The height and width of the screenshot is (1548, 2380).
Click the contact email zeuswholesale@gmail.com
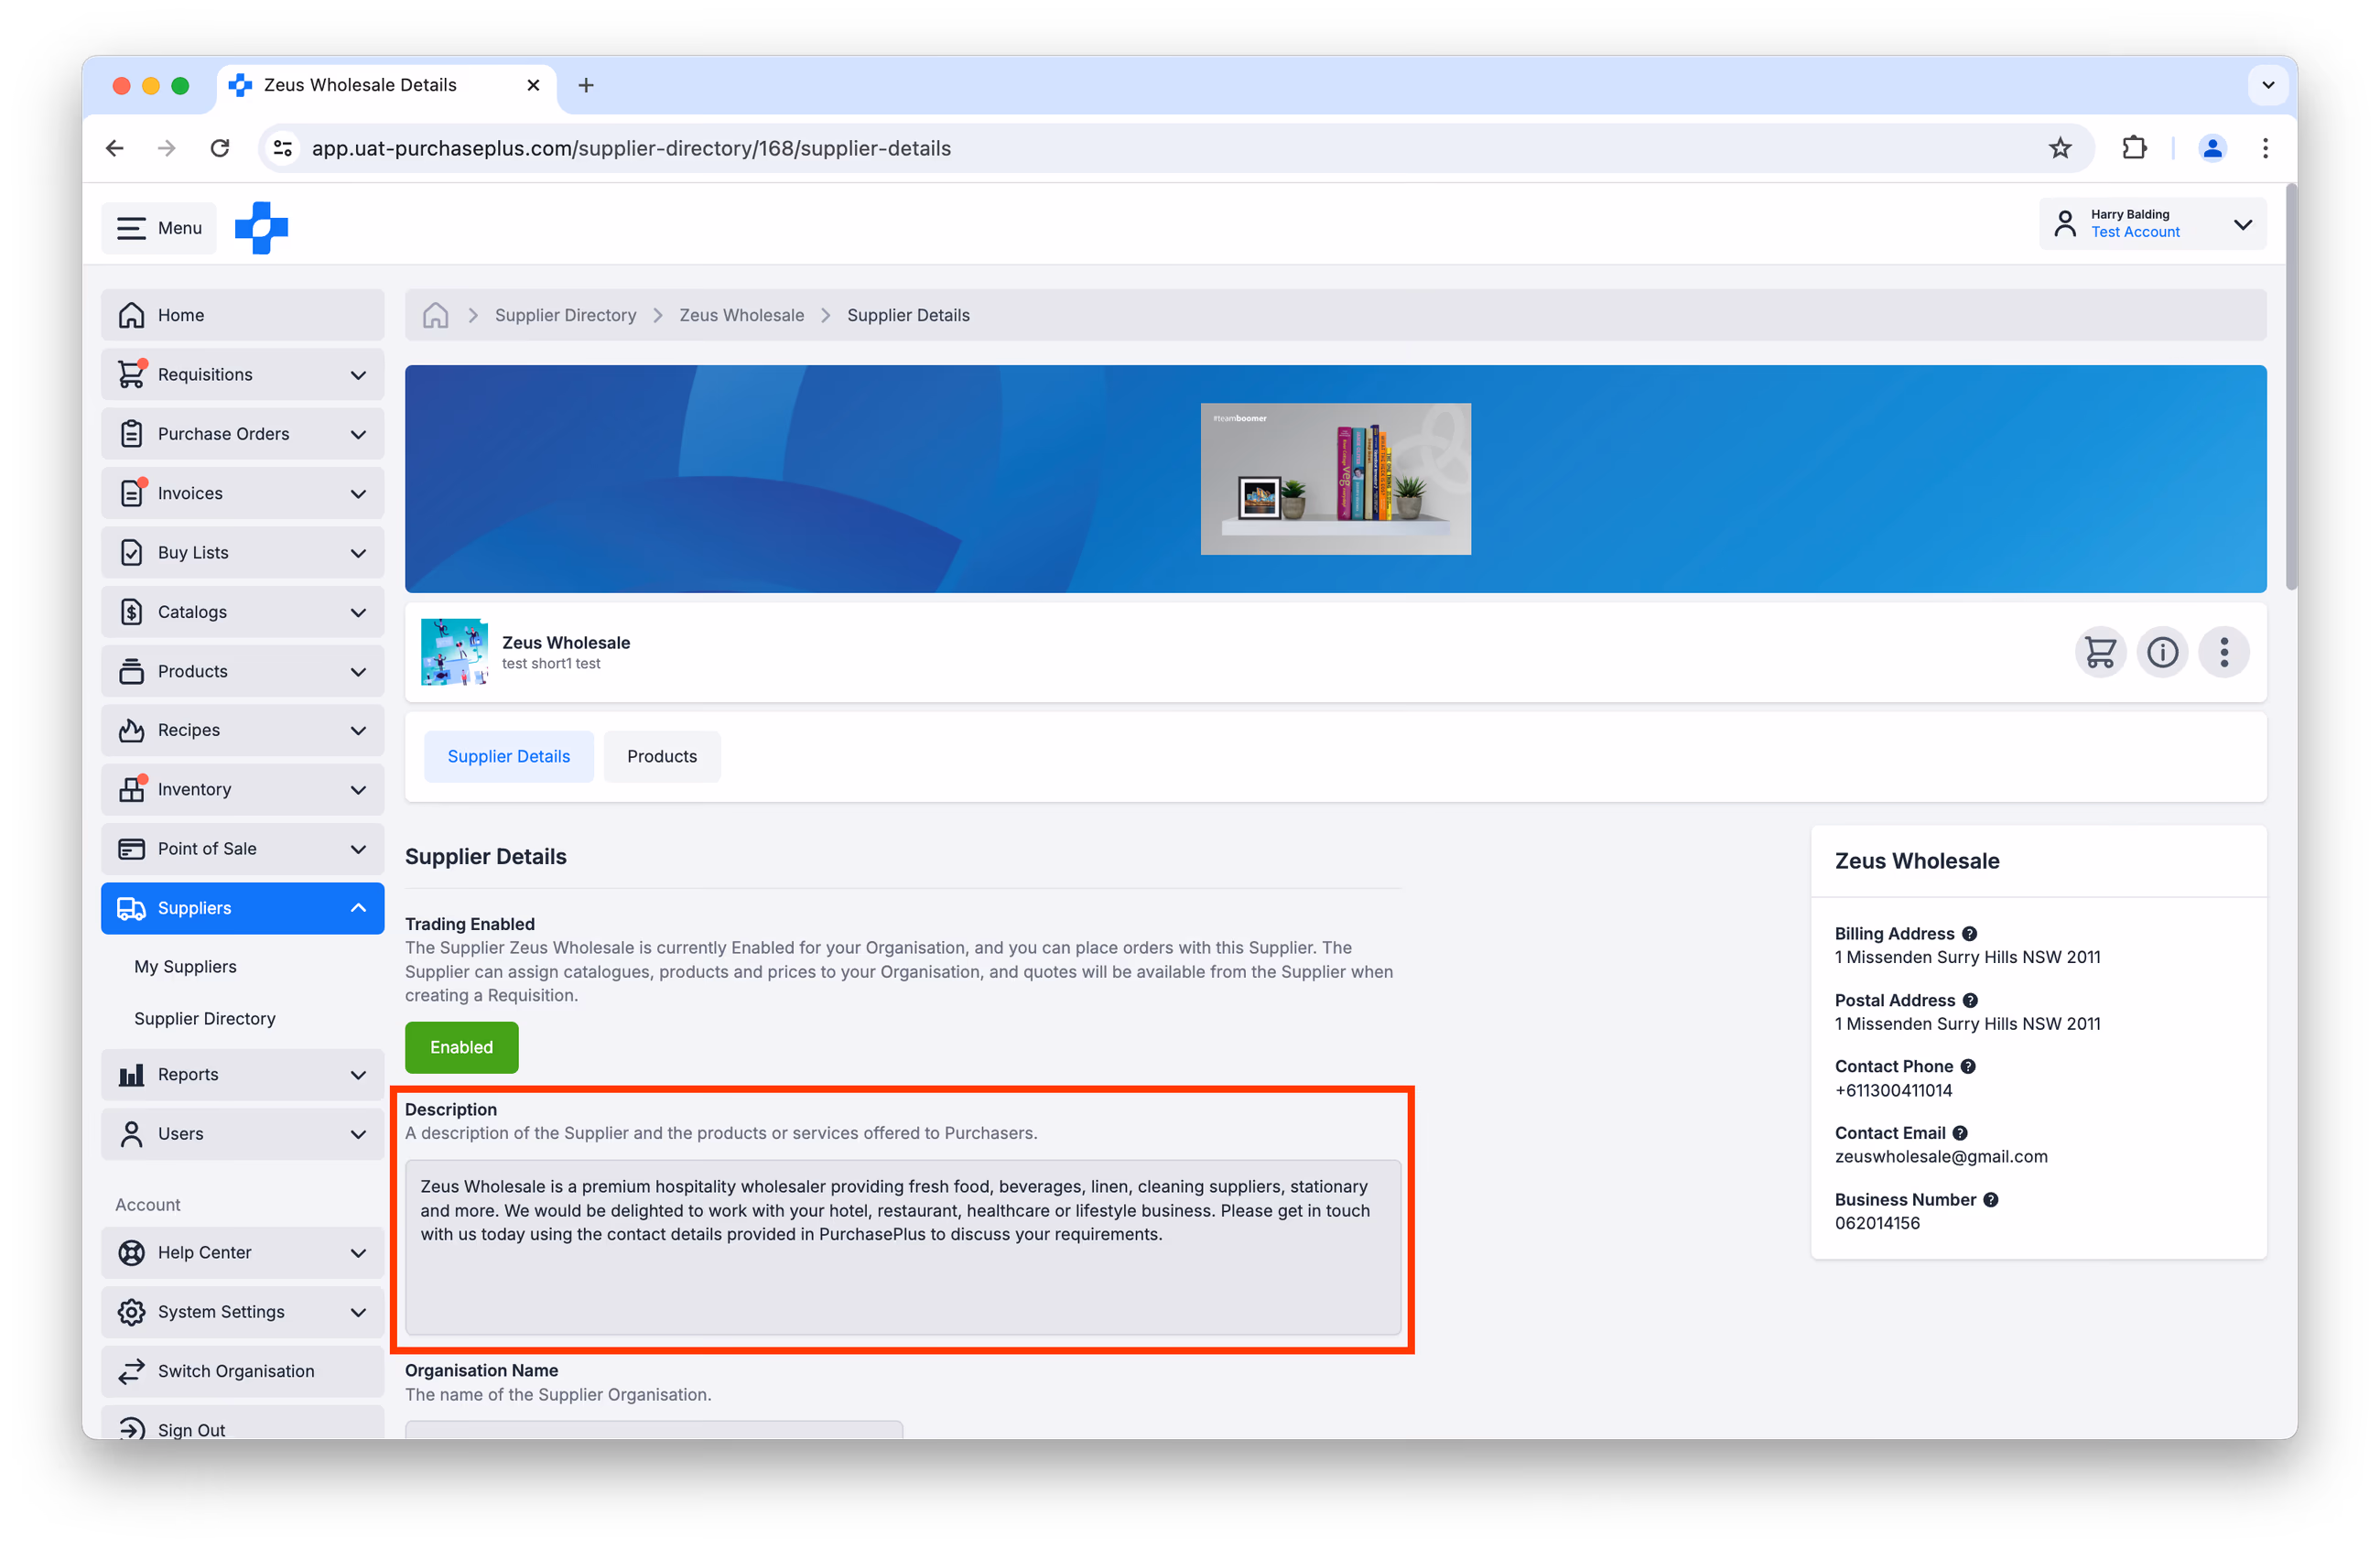click(1940, 1156)
